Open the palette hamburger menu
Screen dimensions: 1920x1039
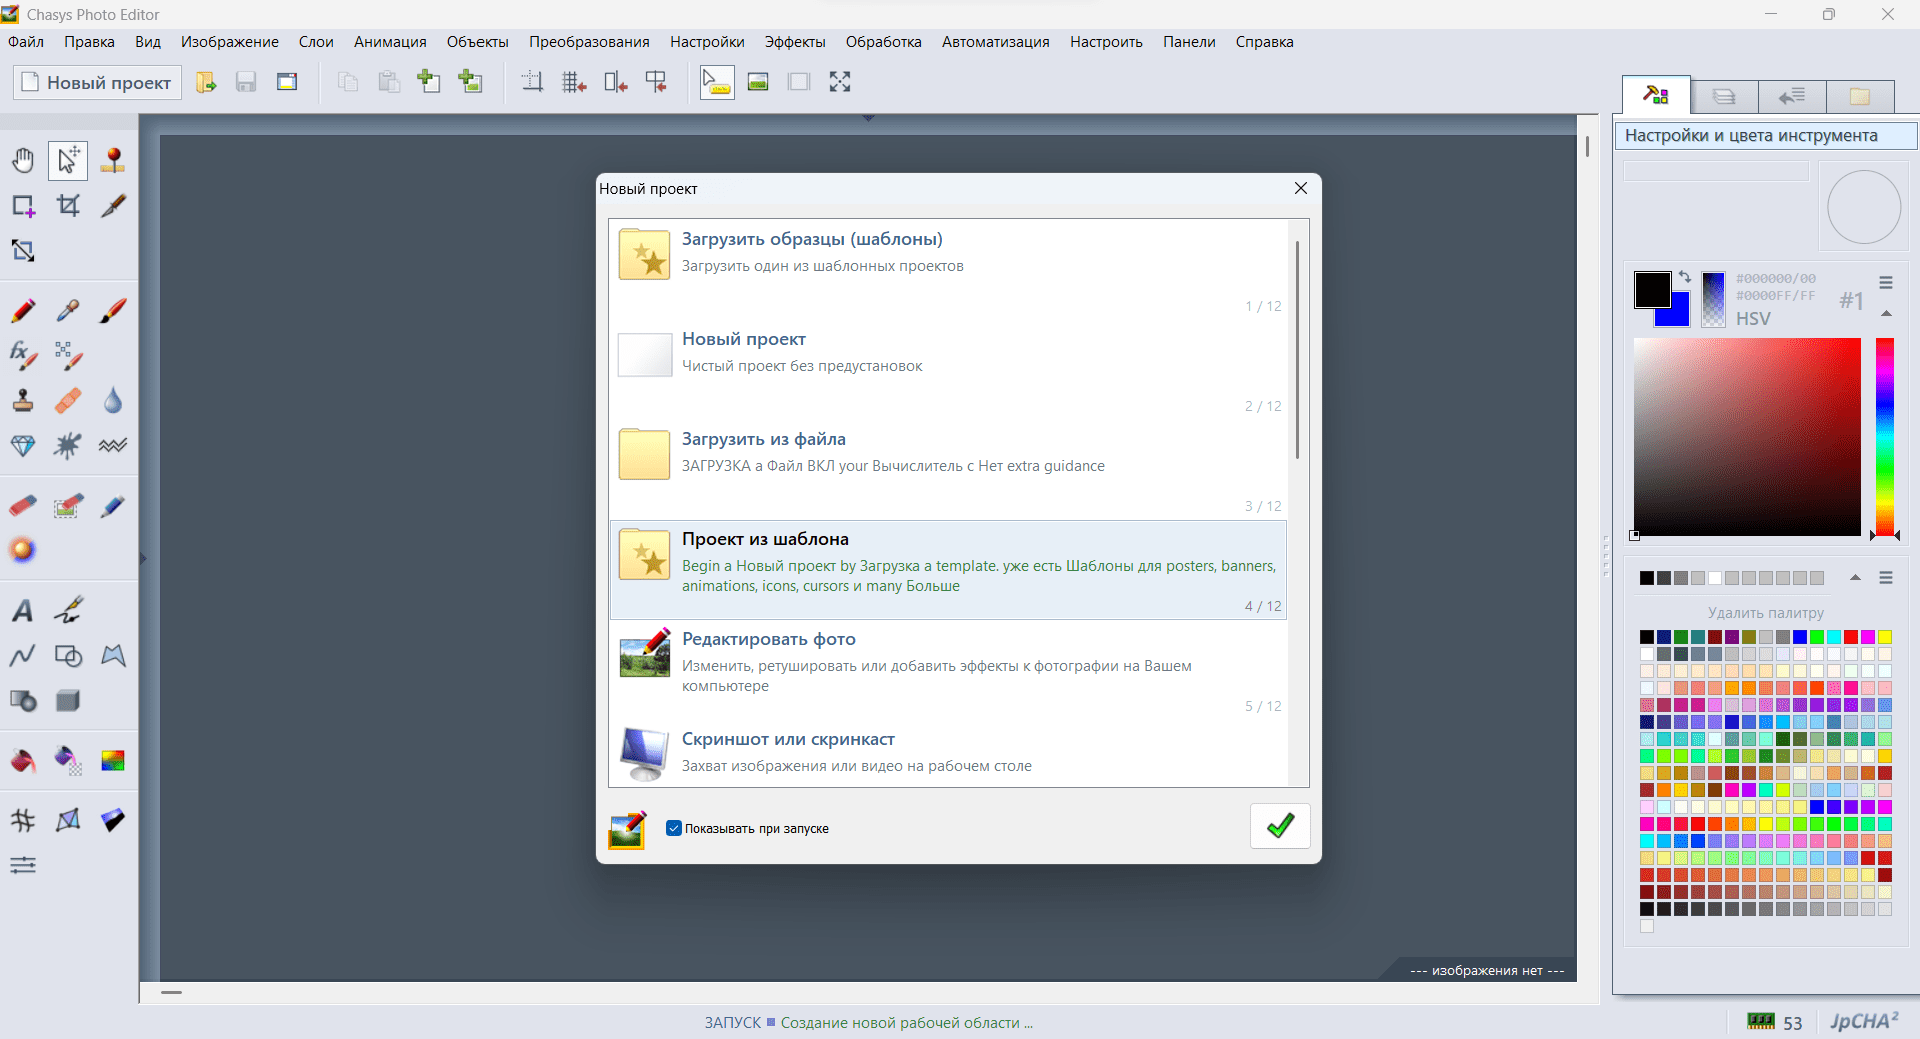click(x=1886, y=578)
